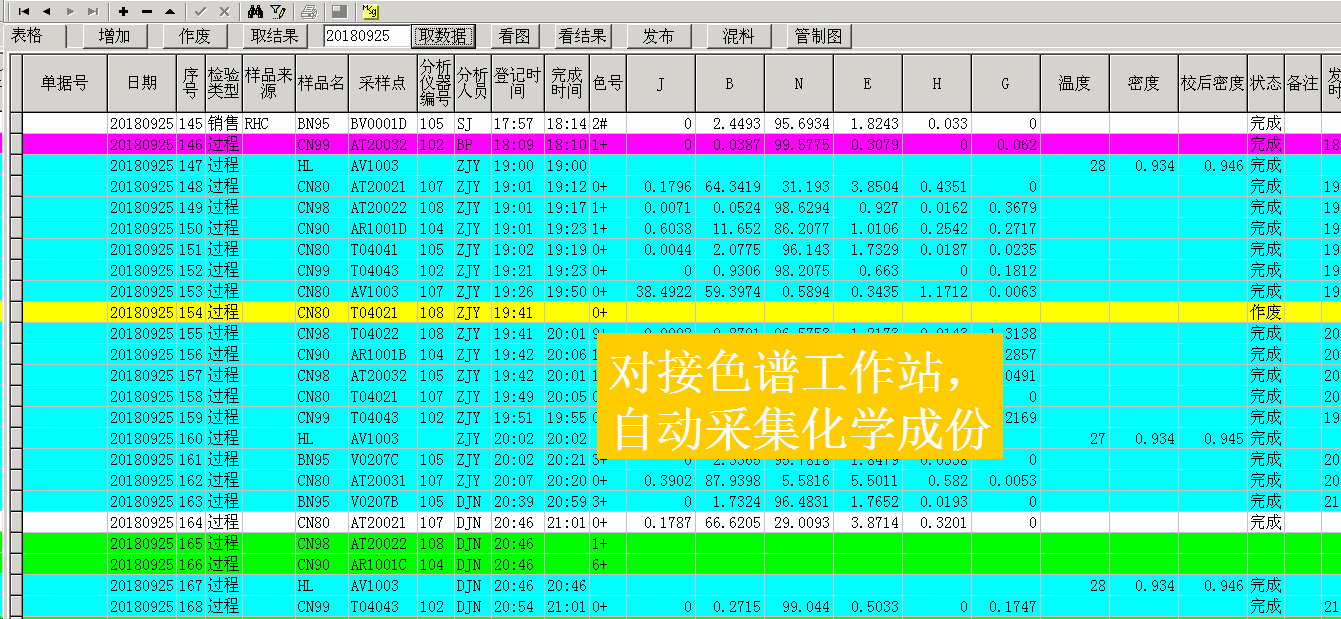Click the 取数据 button
Viewport: 1341px width, 619px height.
pos(443,37)
